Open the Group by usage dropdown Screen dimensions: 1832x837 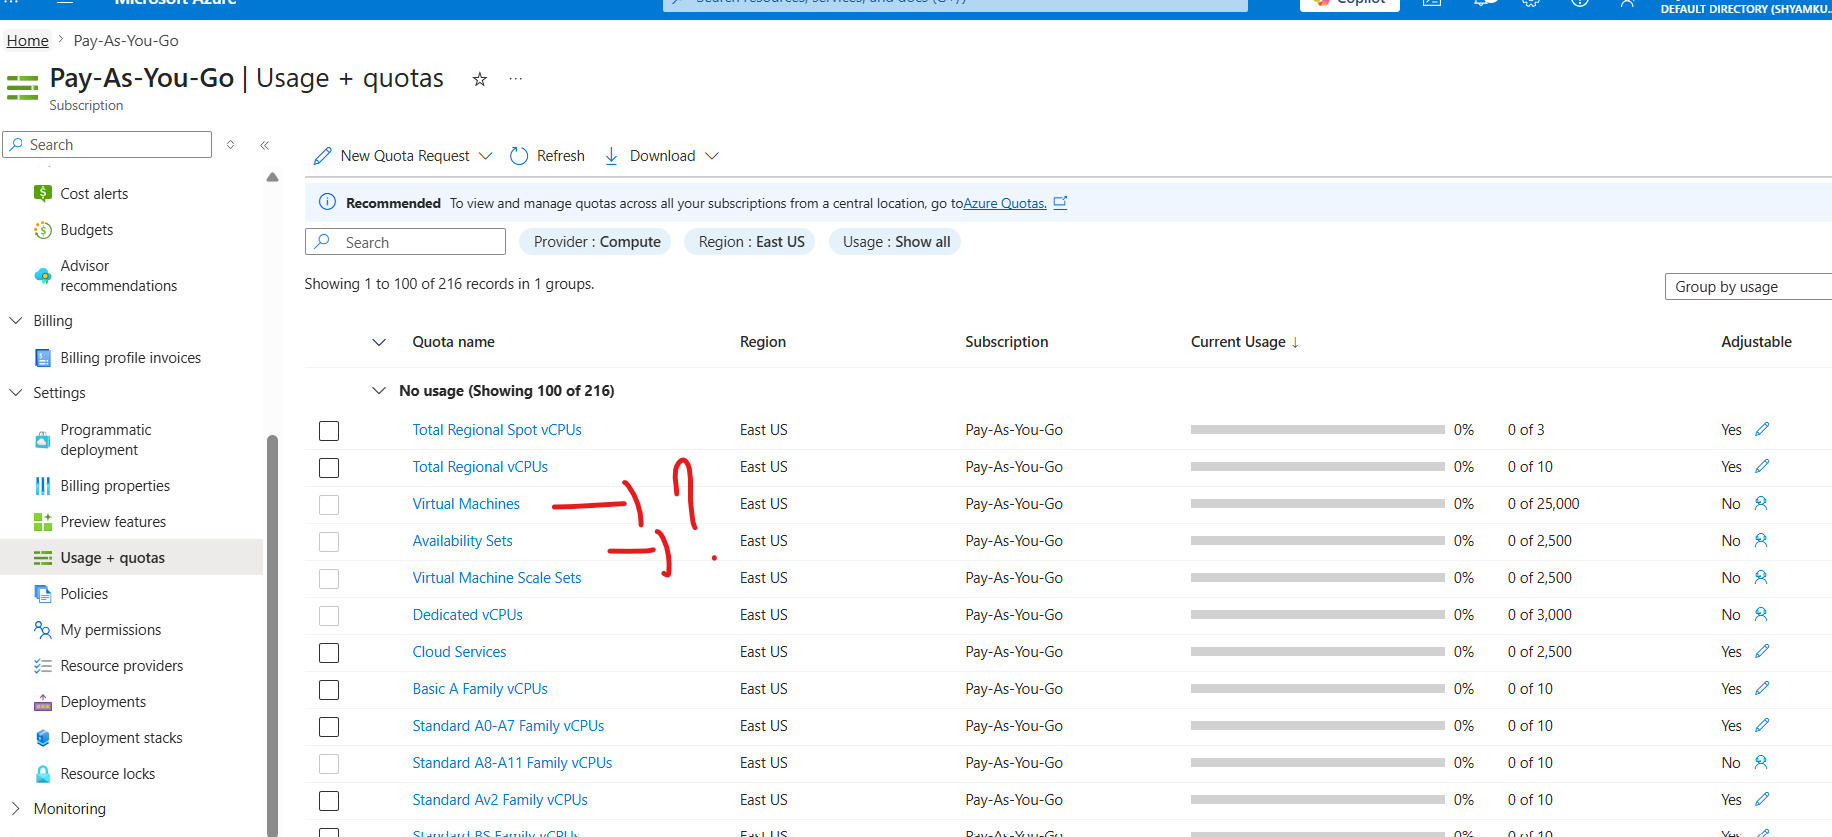pyautogui.click(x=1748, y=287)
